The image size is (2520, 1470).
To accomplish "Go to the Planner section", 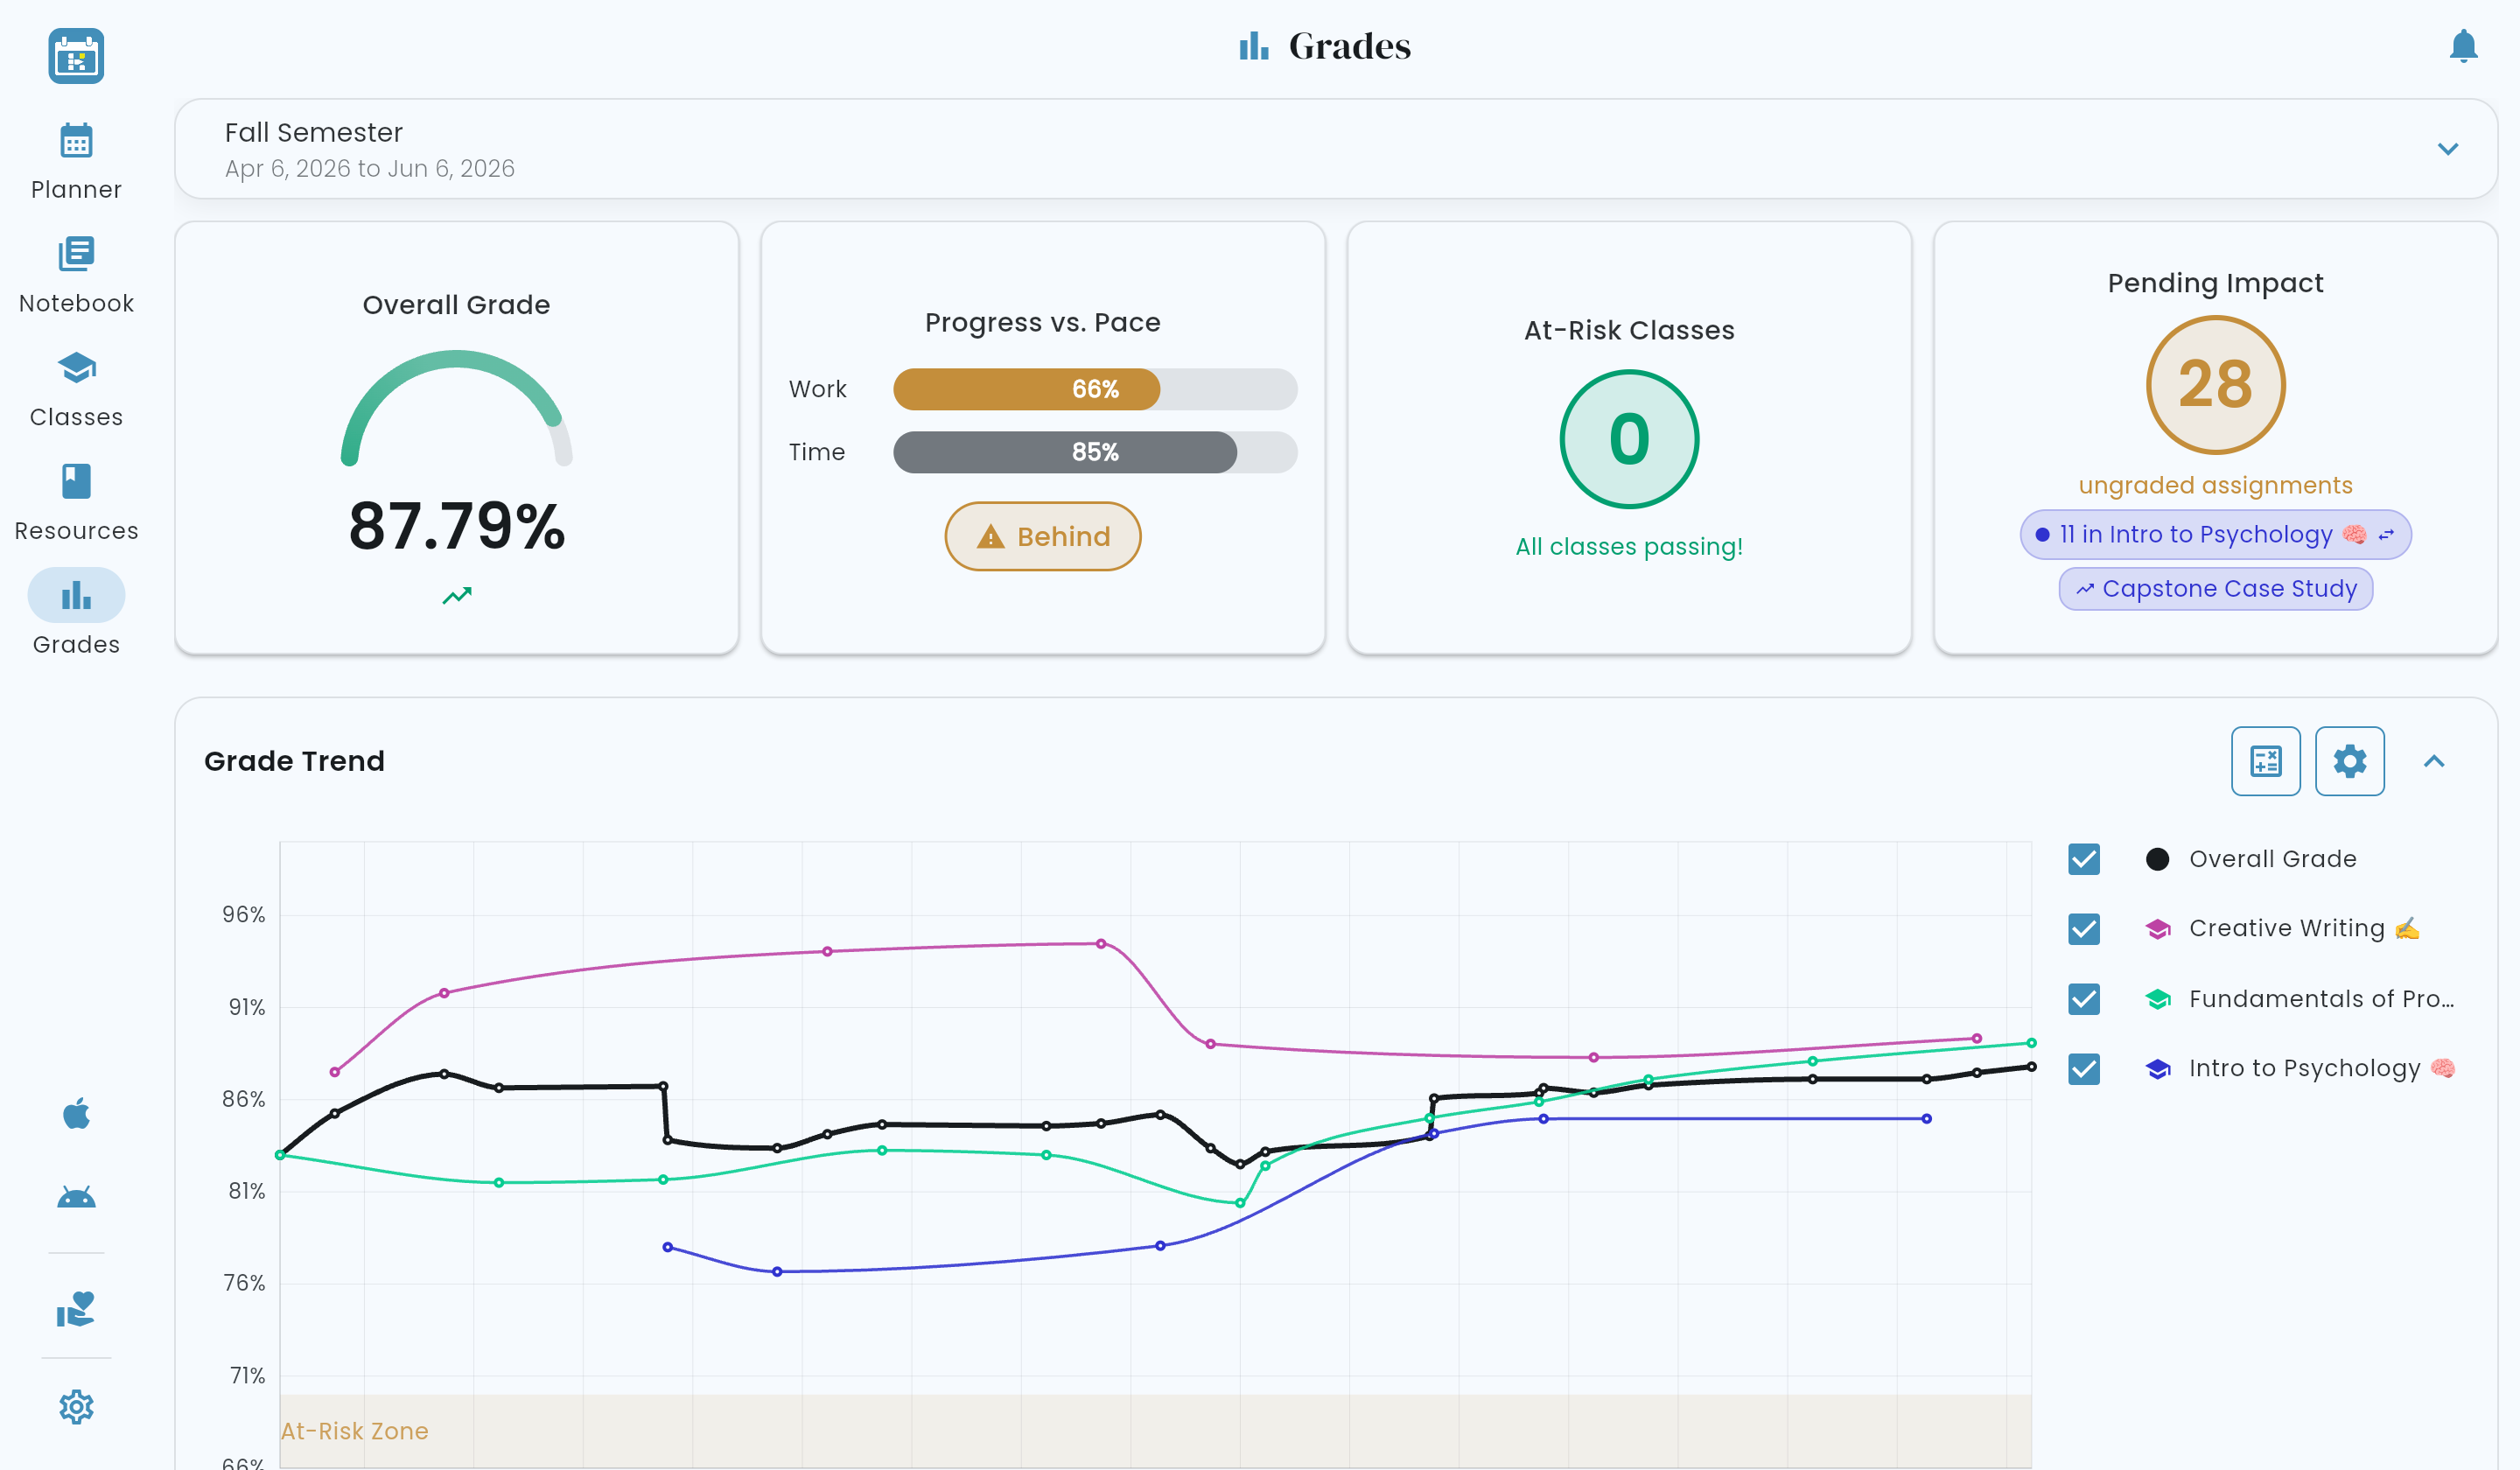I will click(76, 161).
